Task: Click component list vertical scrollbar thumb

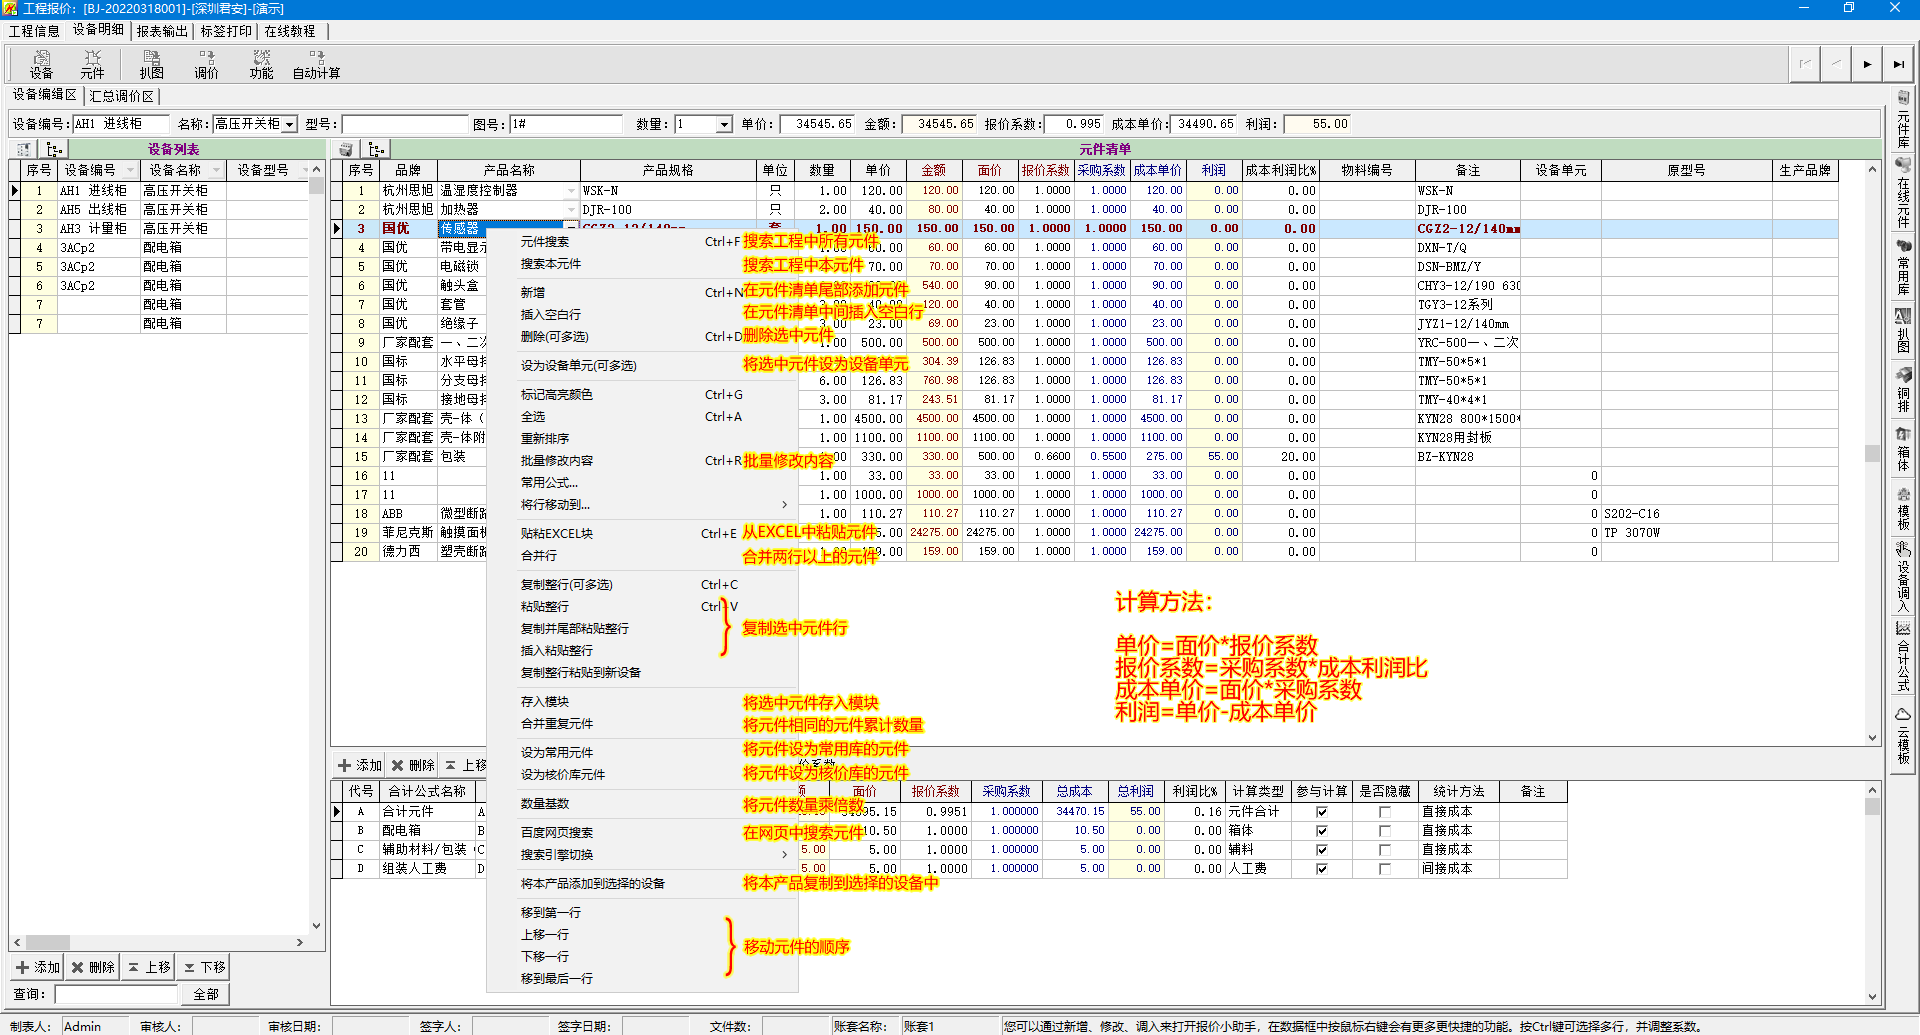Action: pyautogui.click(x=1872, y=452)
